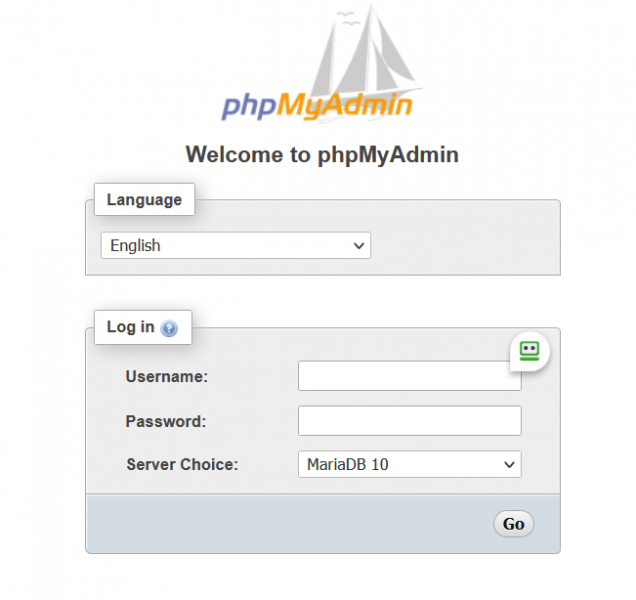Click the Server Choice label text
The image size is (636, 600).
tap(182, 465)
